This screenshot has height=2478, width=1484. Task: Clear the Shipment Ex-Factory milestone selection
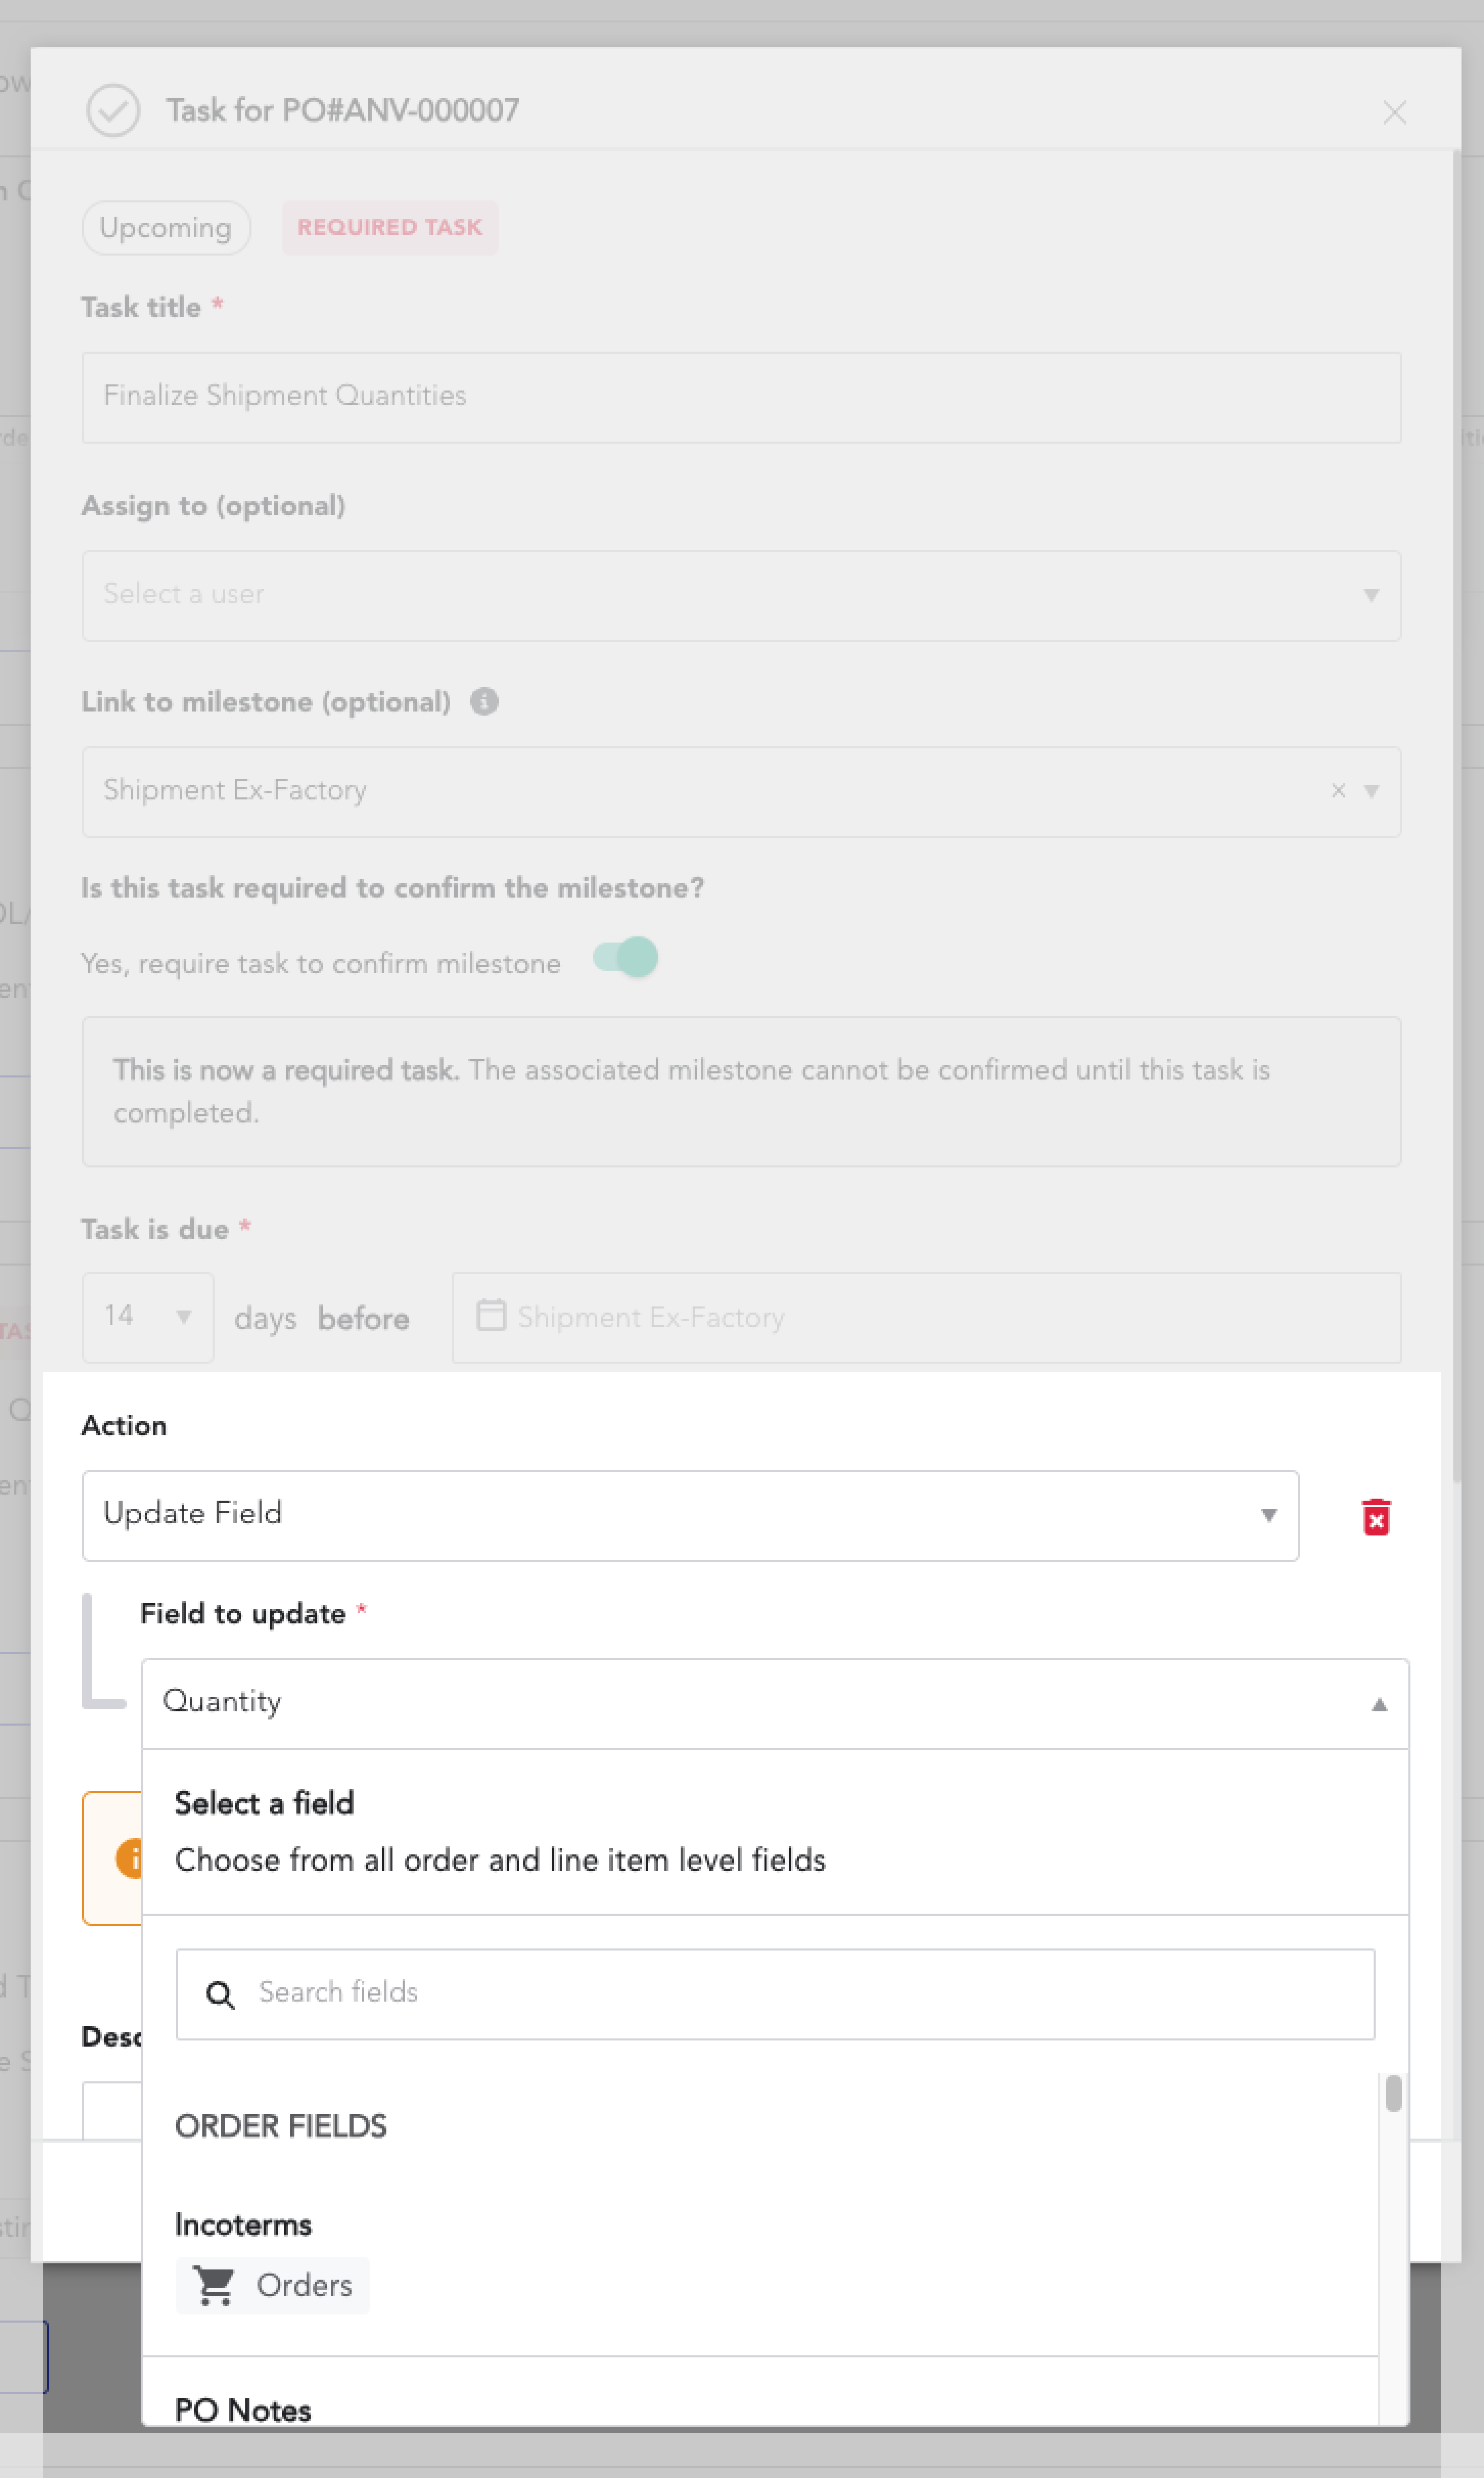tap(1338, 791)
